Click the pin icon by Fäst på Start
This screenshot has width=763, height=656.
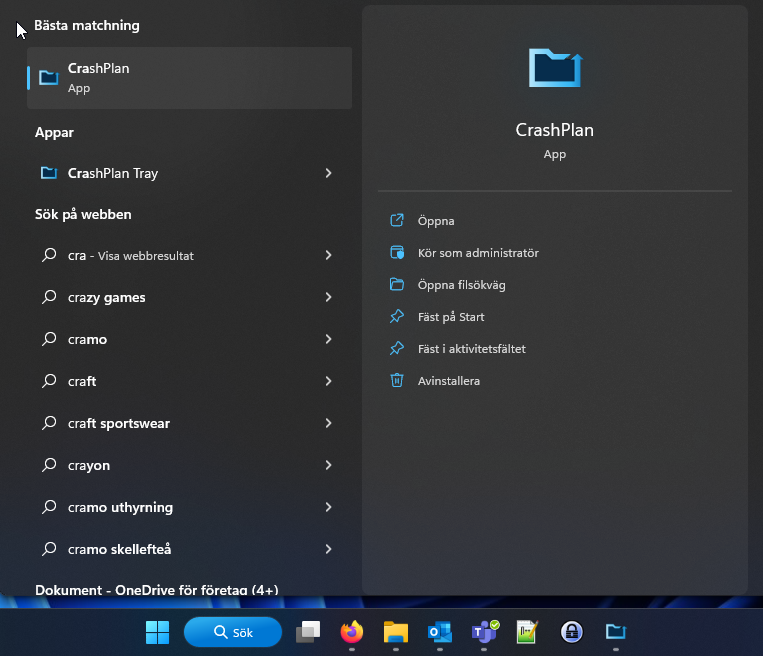click(397, 317)
